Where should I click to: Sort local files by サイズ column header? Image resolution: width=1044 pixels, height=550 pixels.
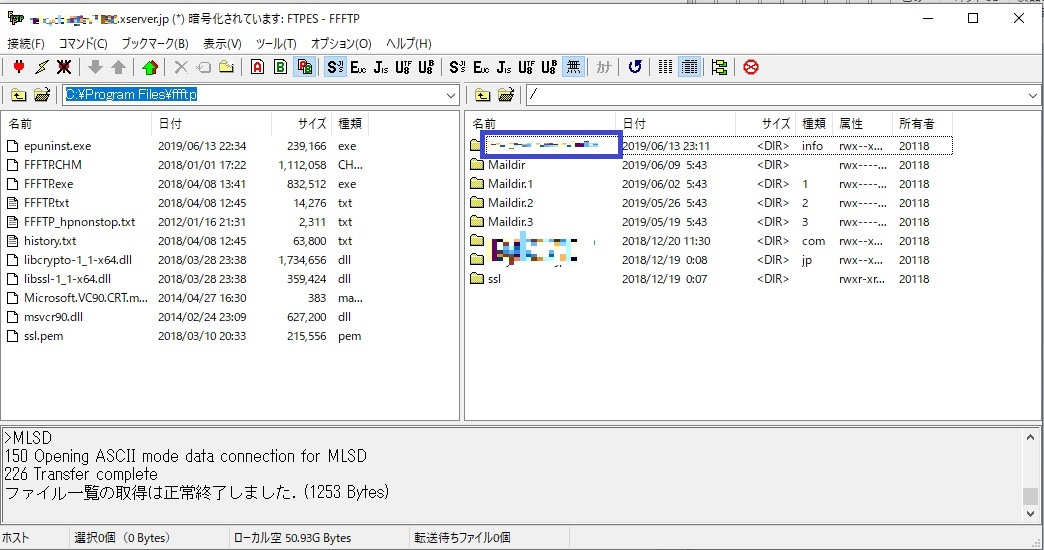[x=301, y=124]
